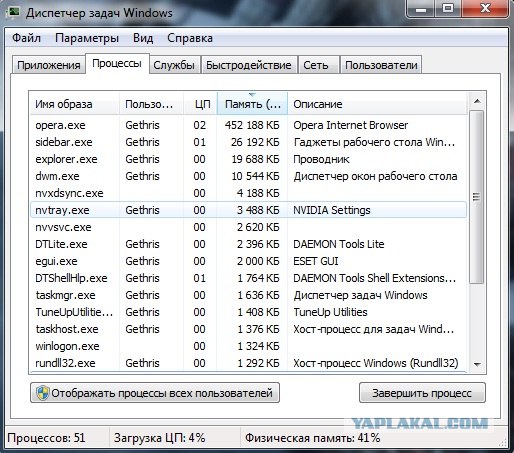Image resolution: width=514 pixels, height=453 pixels.
Task: Switch to the Сеть tab
Action: click(316, 65)
